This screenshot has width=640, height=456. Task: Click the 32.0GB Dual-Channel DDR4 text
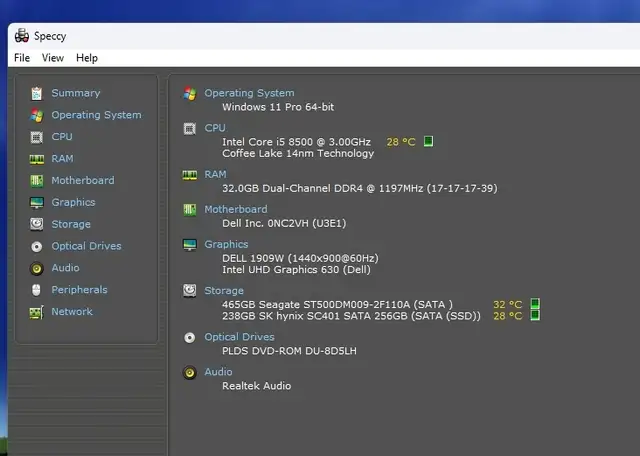click(360, 188)
